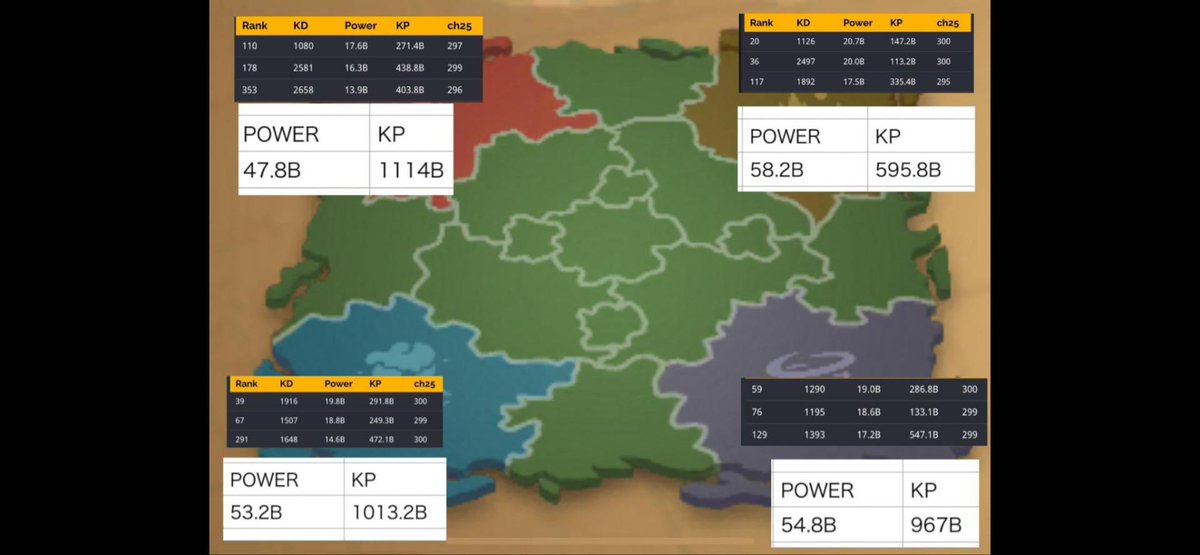Click KP value 291.8B
This screenshot has width=1200, height=555.
[x=381, y=401]
